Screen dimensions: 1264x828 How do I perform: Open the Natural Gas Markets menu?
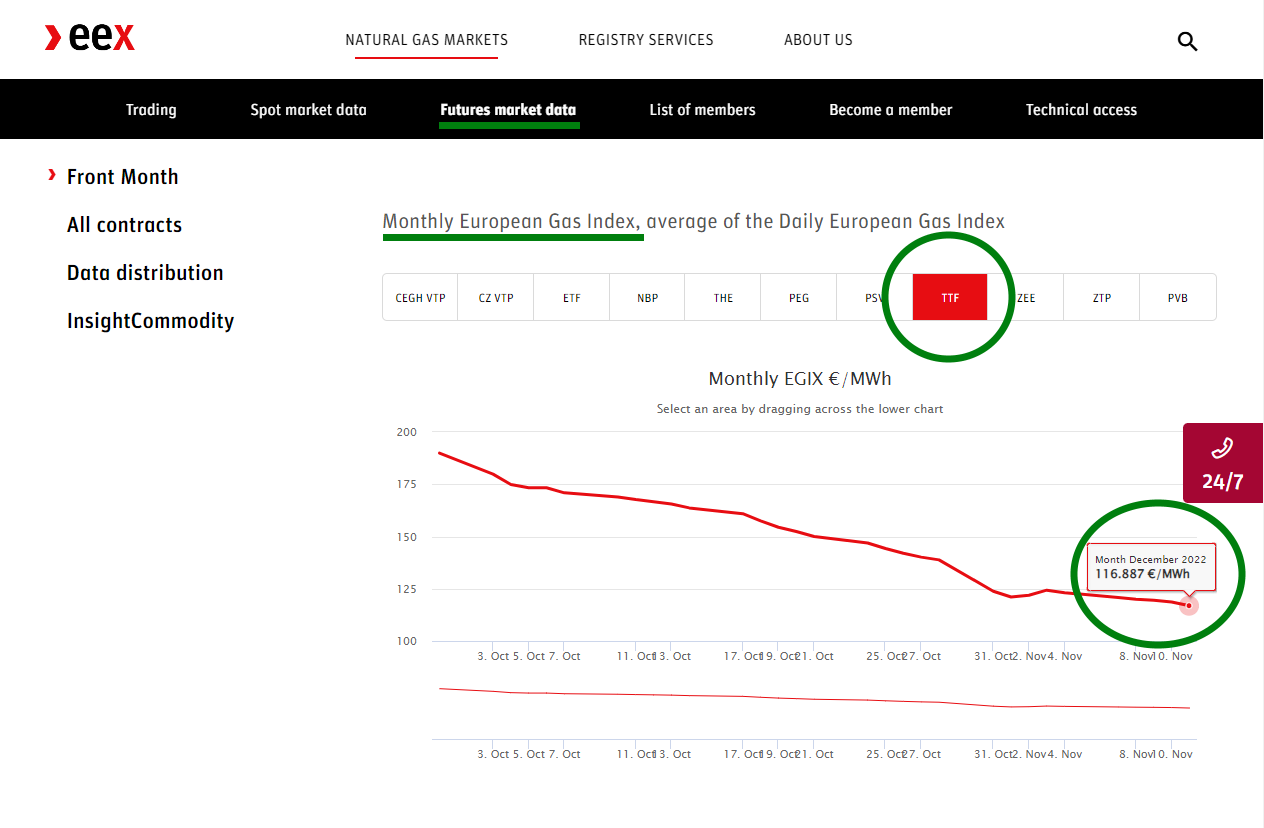427,40
